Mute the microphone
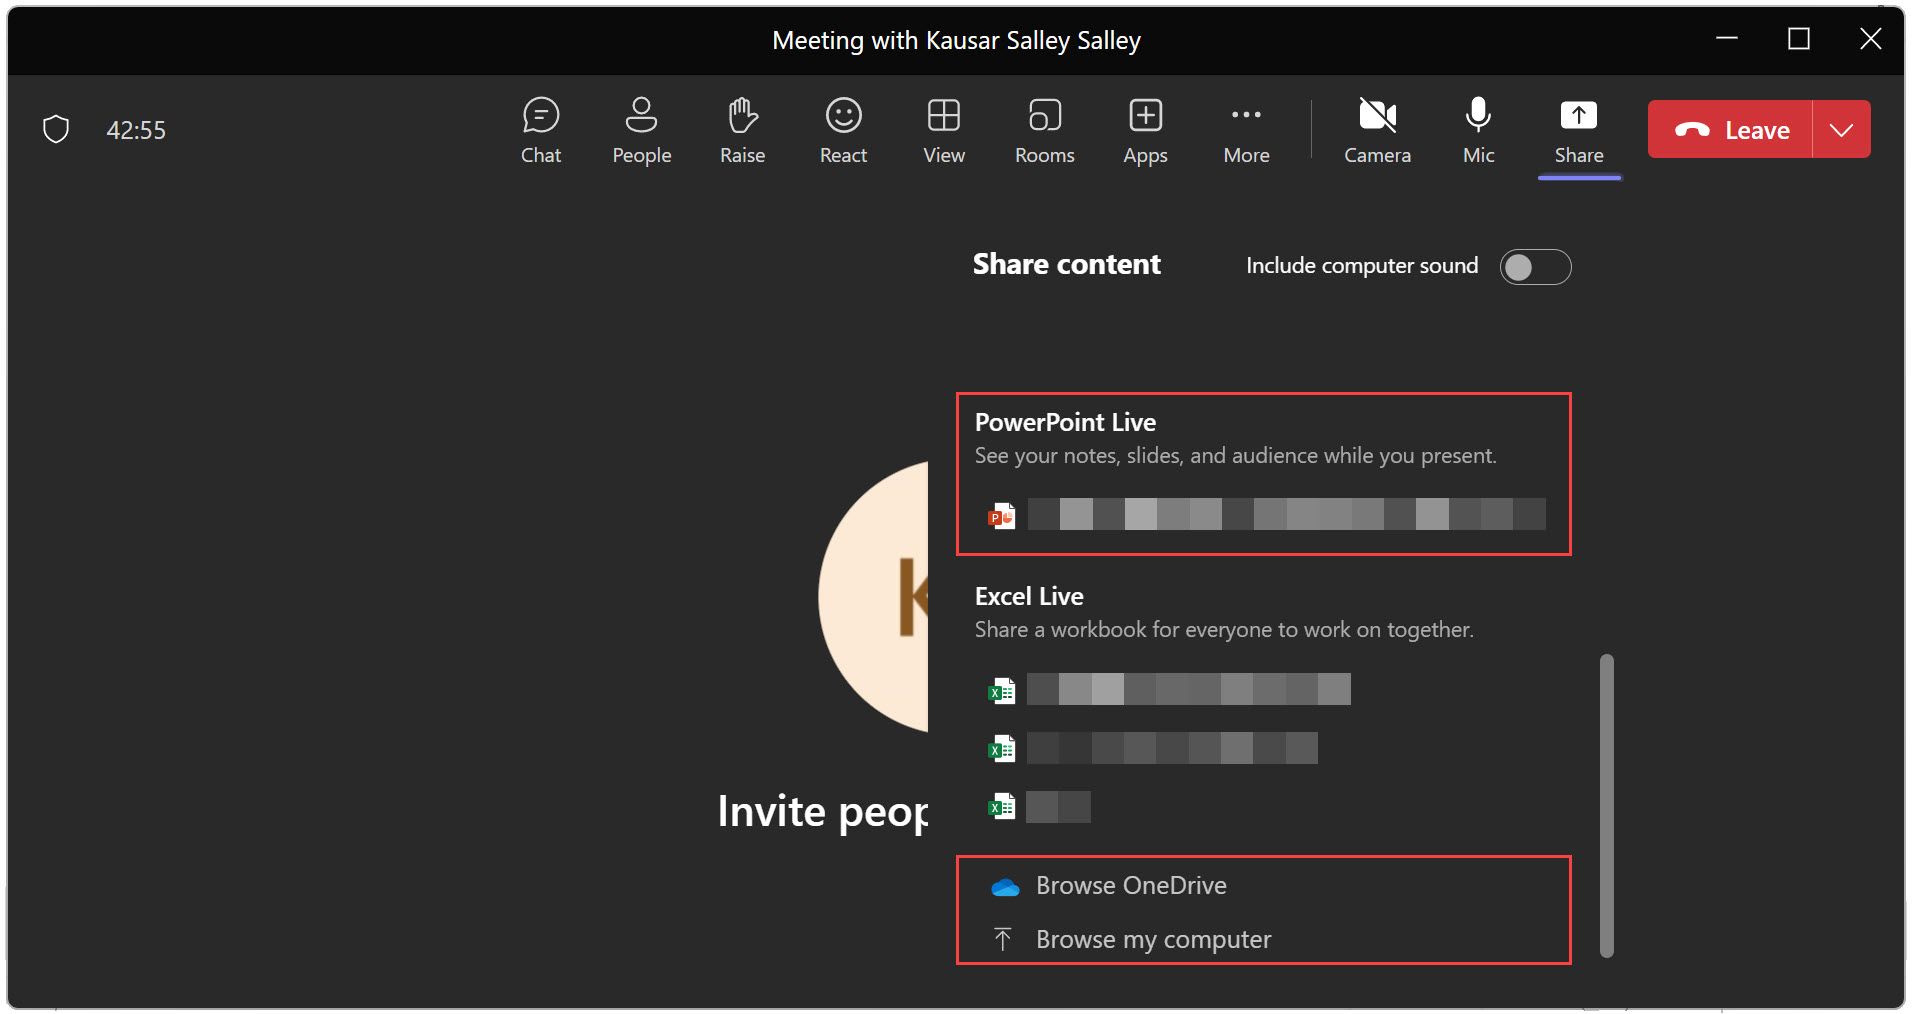This screenshot has height=1014, width=1912. coord(1477,129)
